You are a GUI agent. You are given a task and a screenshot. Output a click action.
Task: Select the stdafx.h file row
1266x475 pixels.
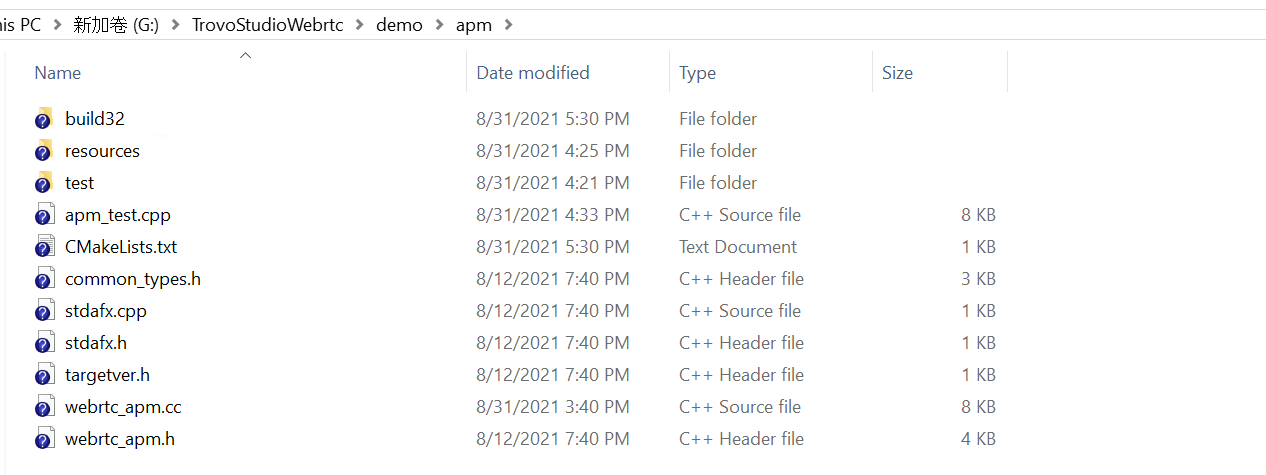coord(516,343)
